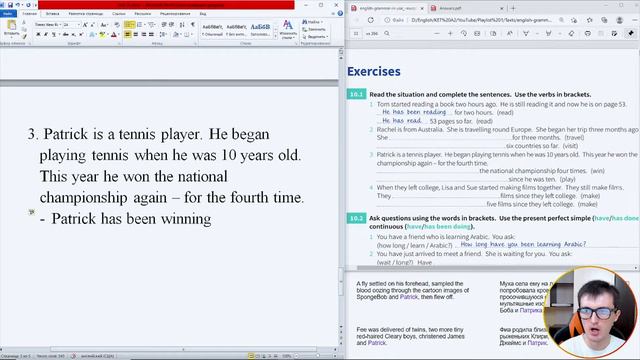This screenshot has width=640, height=360.
Task: Apply the Heading 1 style sample
Action: tap(260, 30)
